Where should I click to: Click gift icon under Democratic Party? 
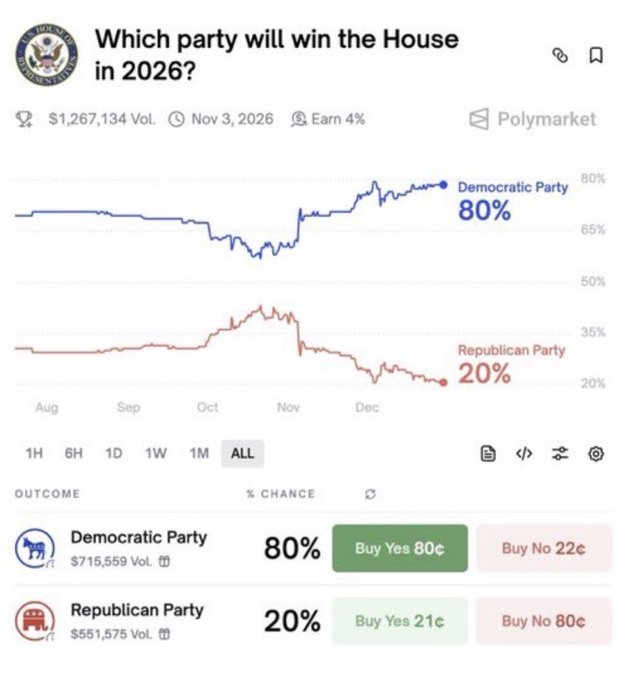(164, 562)
